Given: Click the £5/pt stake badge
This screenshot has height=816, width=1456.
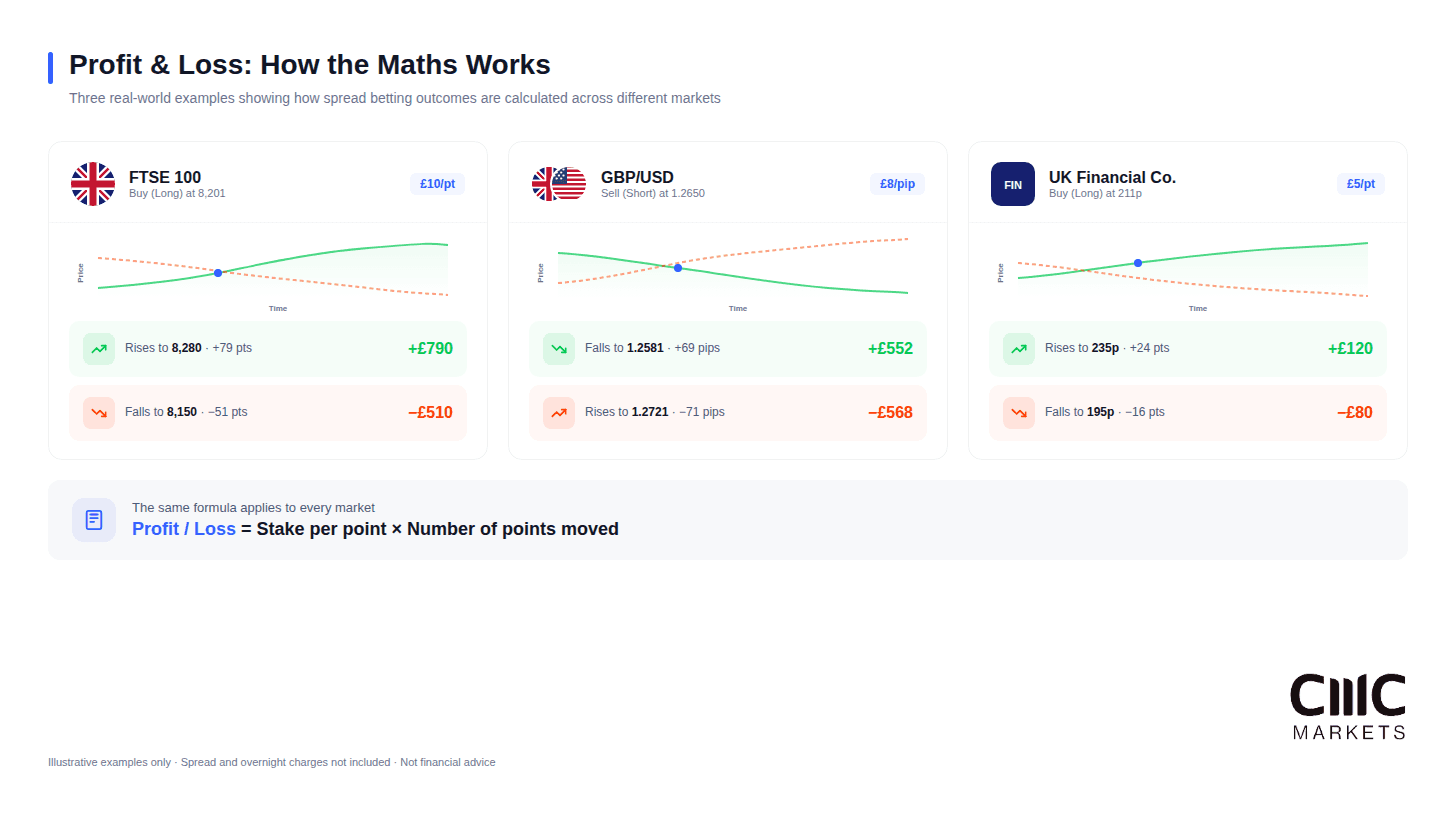Looking at the screenshot, I should pyautogui.click(x=1360, y=184).
